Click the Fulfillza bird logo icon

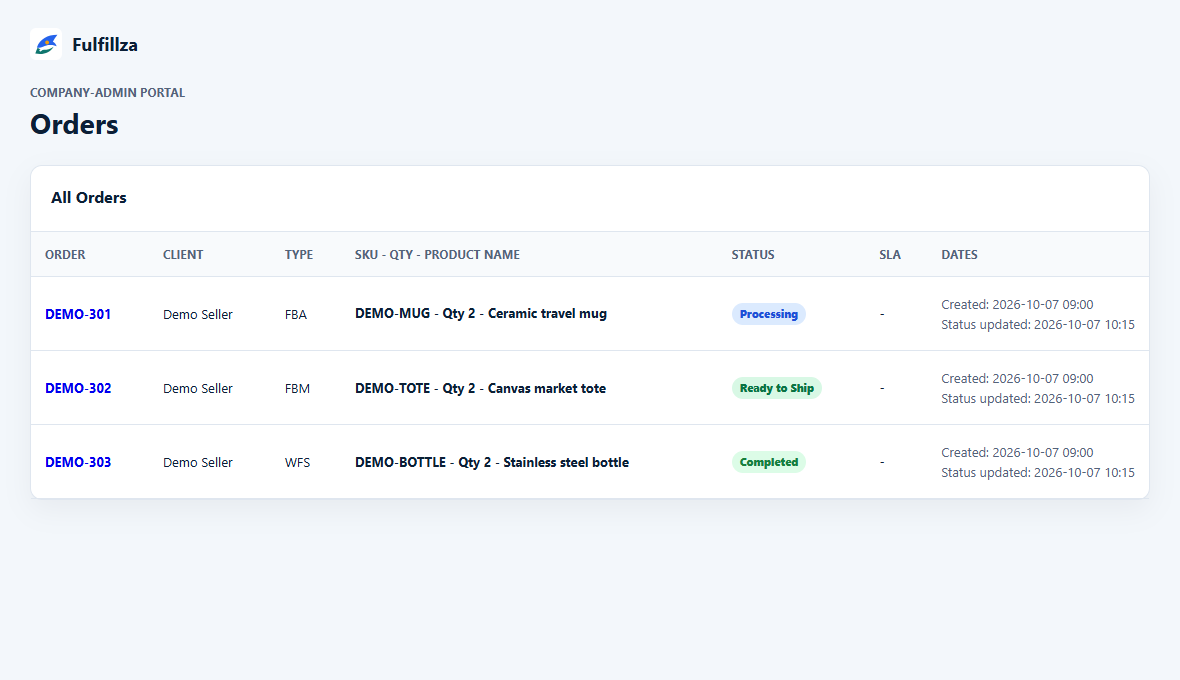[x=46, y=44]
